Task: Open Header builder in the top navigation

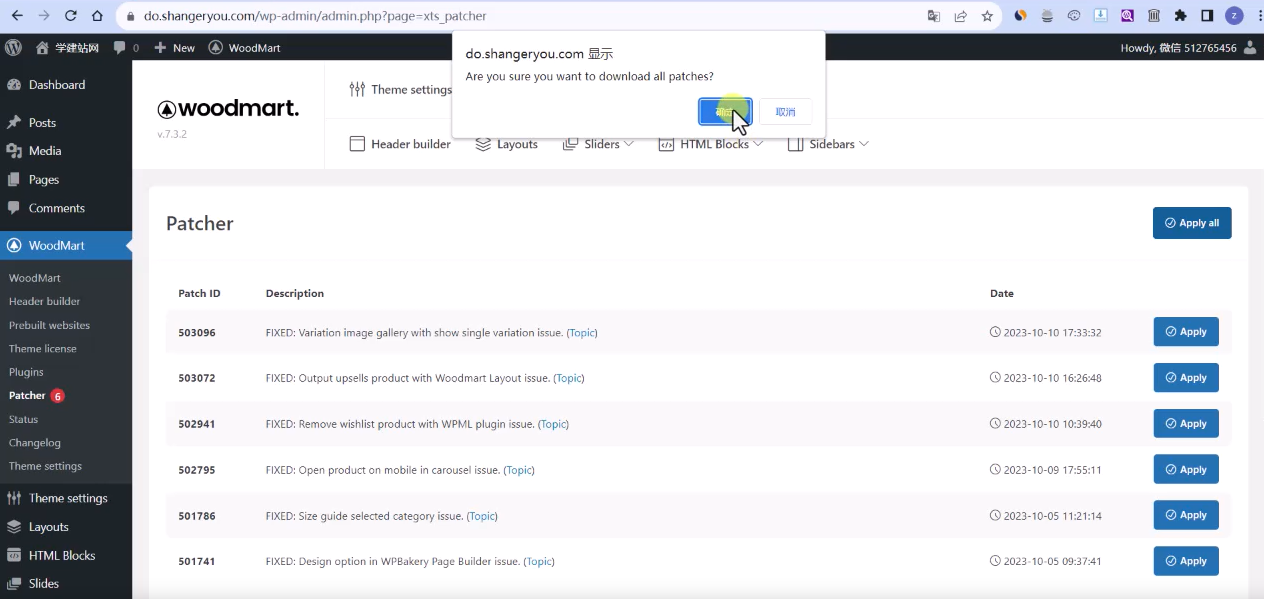Action: pyautogui.click(x=400, y=144)
